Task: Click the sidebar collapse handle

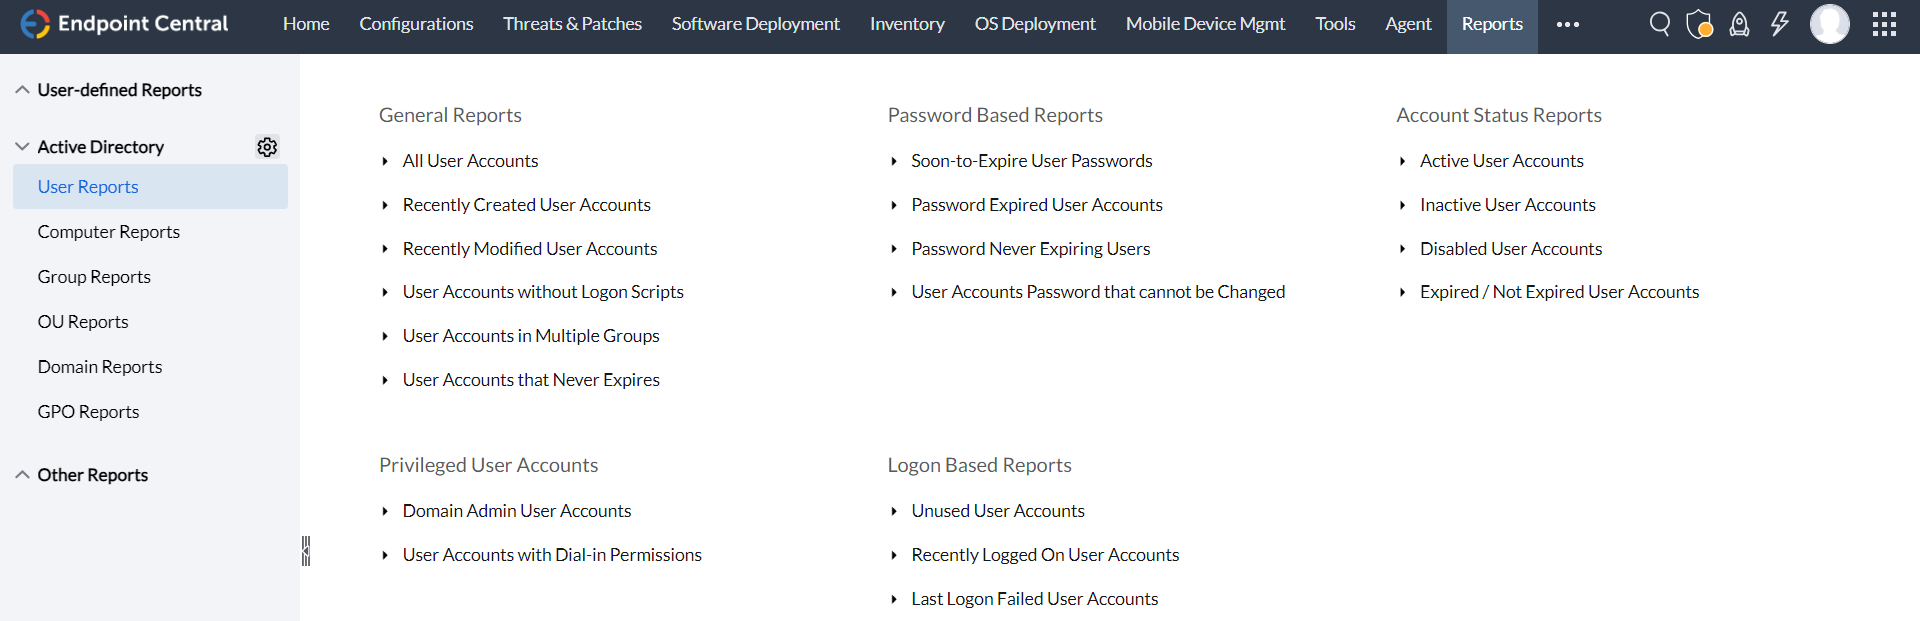Action: 306,551
